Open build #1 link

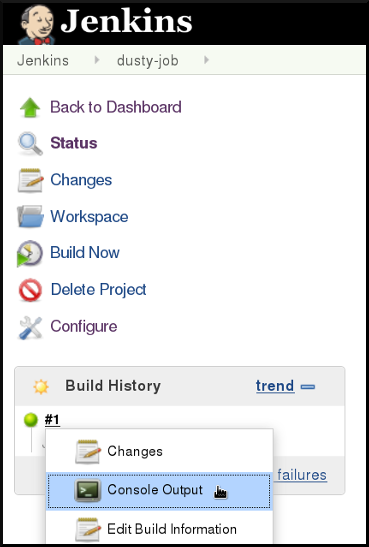coord(52,420)
